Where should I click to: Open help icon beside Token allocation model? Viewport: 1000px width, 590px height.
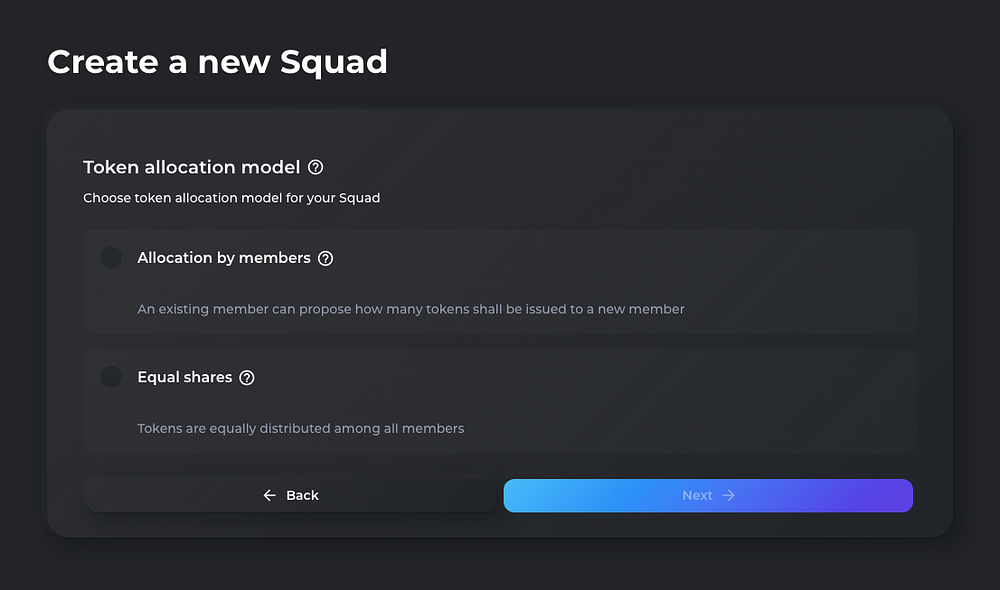(316, 167)
